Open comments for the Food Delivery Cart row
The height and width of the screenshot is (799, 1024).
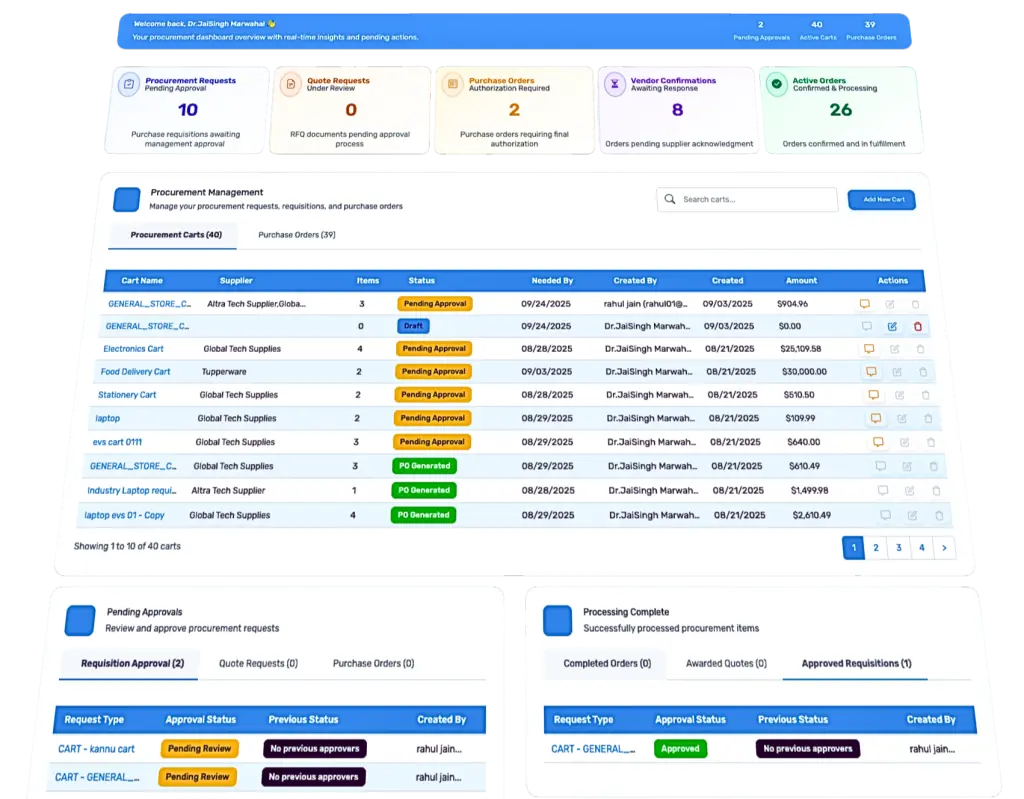click(871, 371)
